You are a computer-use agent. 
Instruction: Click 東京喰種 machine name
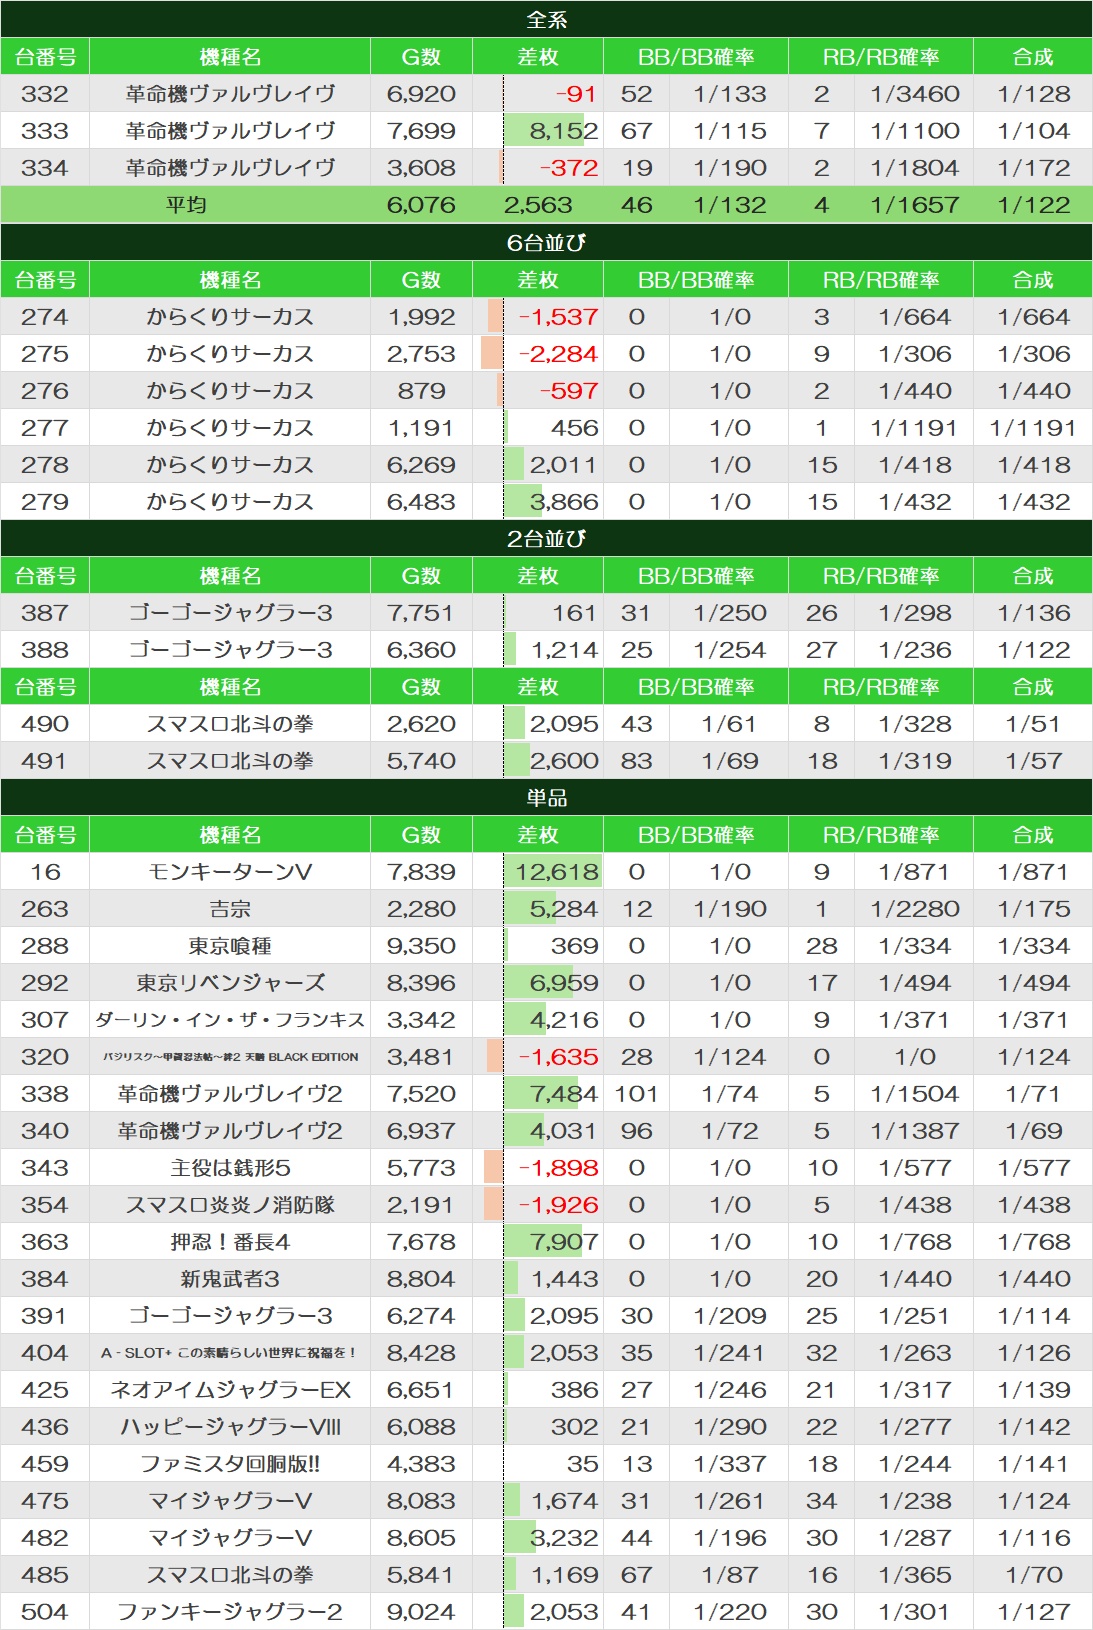(x=230, y=946)
